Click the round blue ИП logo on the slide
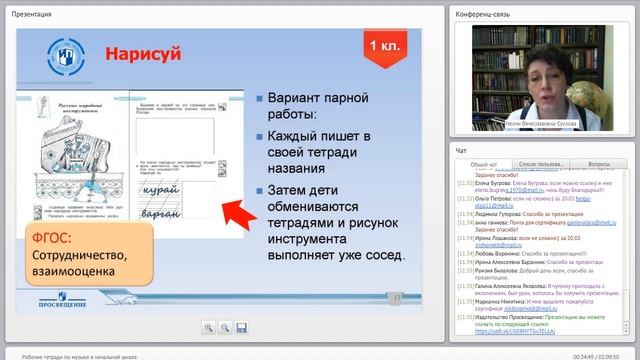This screenshot has width=640, height=360. [66, 56]
